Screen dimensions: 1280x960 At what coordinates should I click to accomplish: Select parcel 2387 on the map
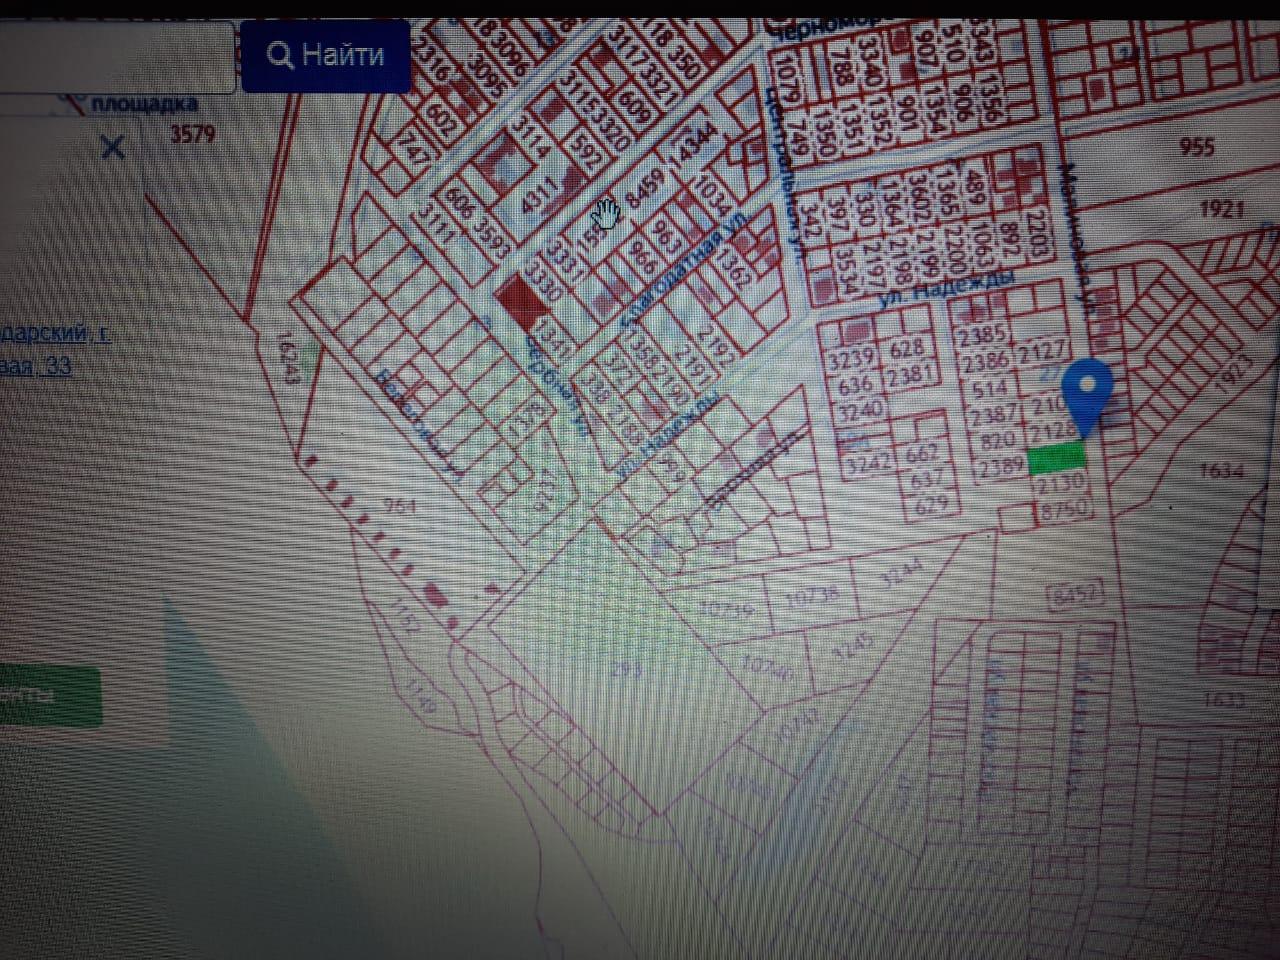[x=993, y=413]
